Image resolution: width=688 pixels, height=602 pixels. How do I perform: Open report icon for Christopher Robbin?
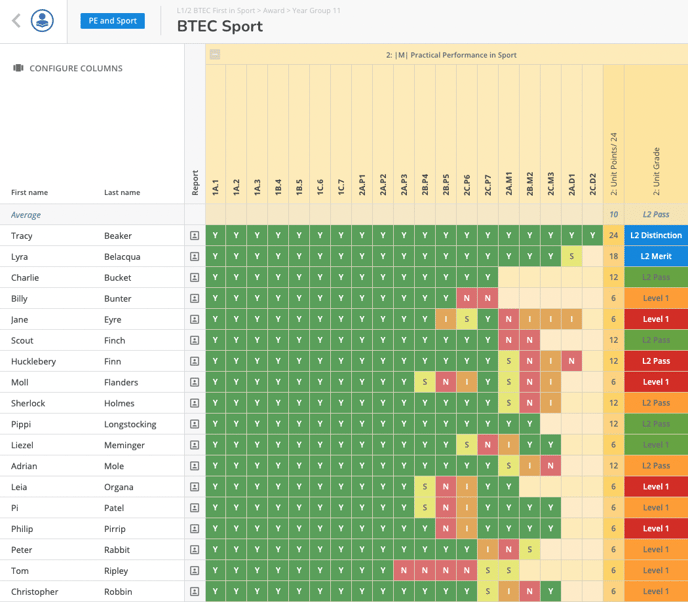click(194, 592)
